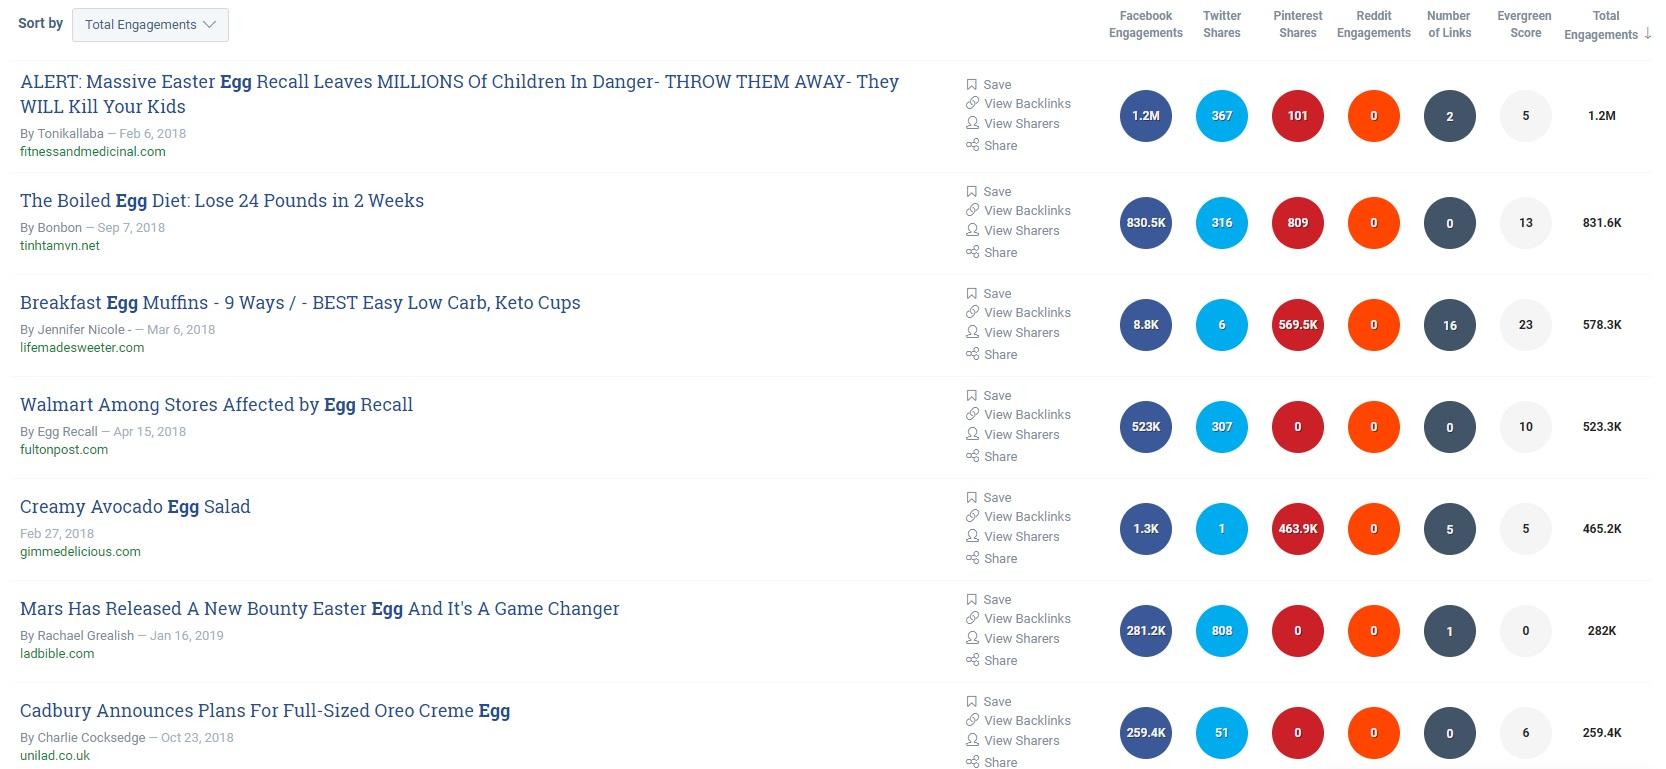Screen dimensions: 1666x769
Task: Open Creamy Avocado Egg Salad article link
Action: (x=135, y=506)
